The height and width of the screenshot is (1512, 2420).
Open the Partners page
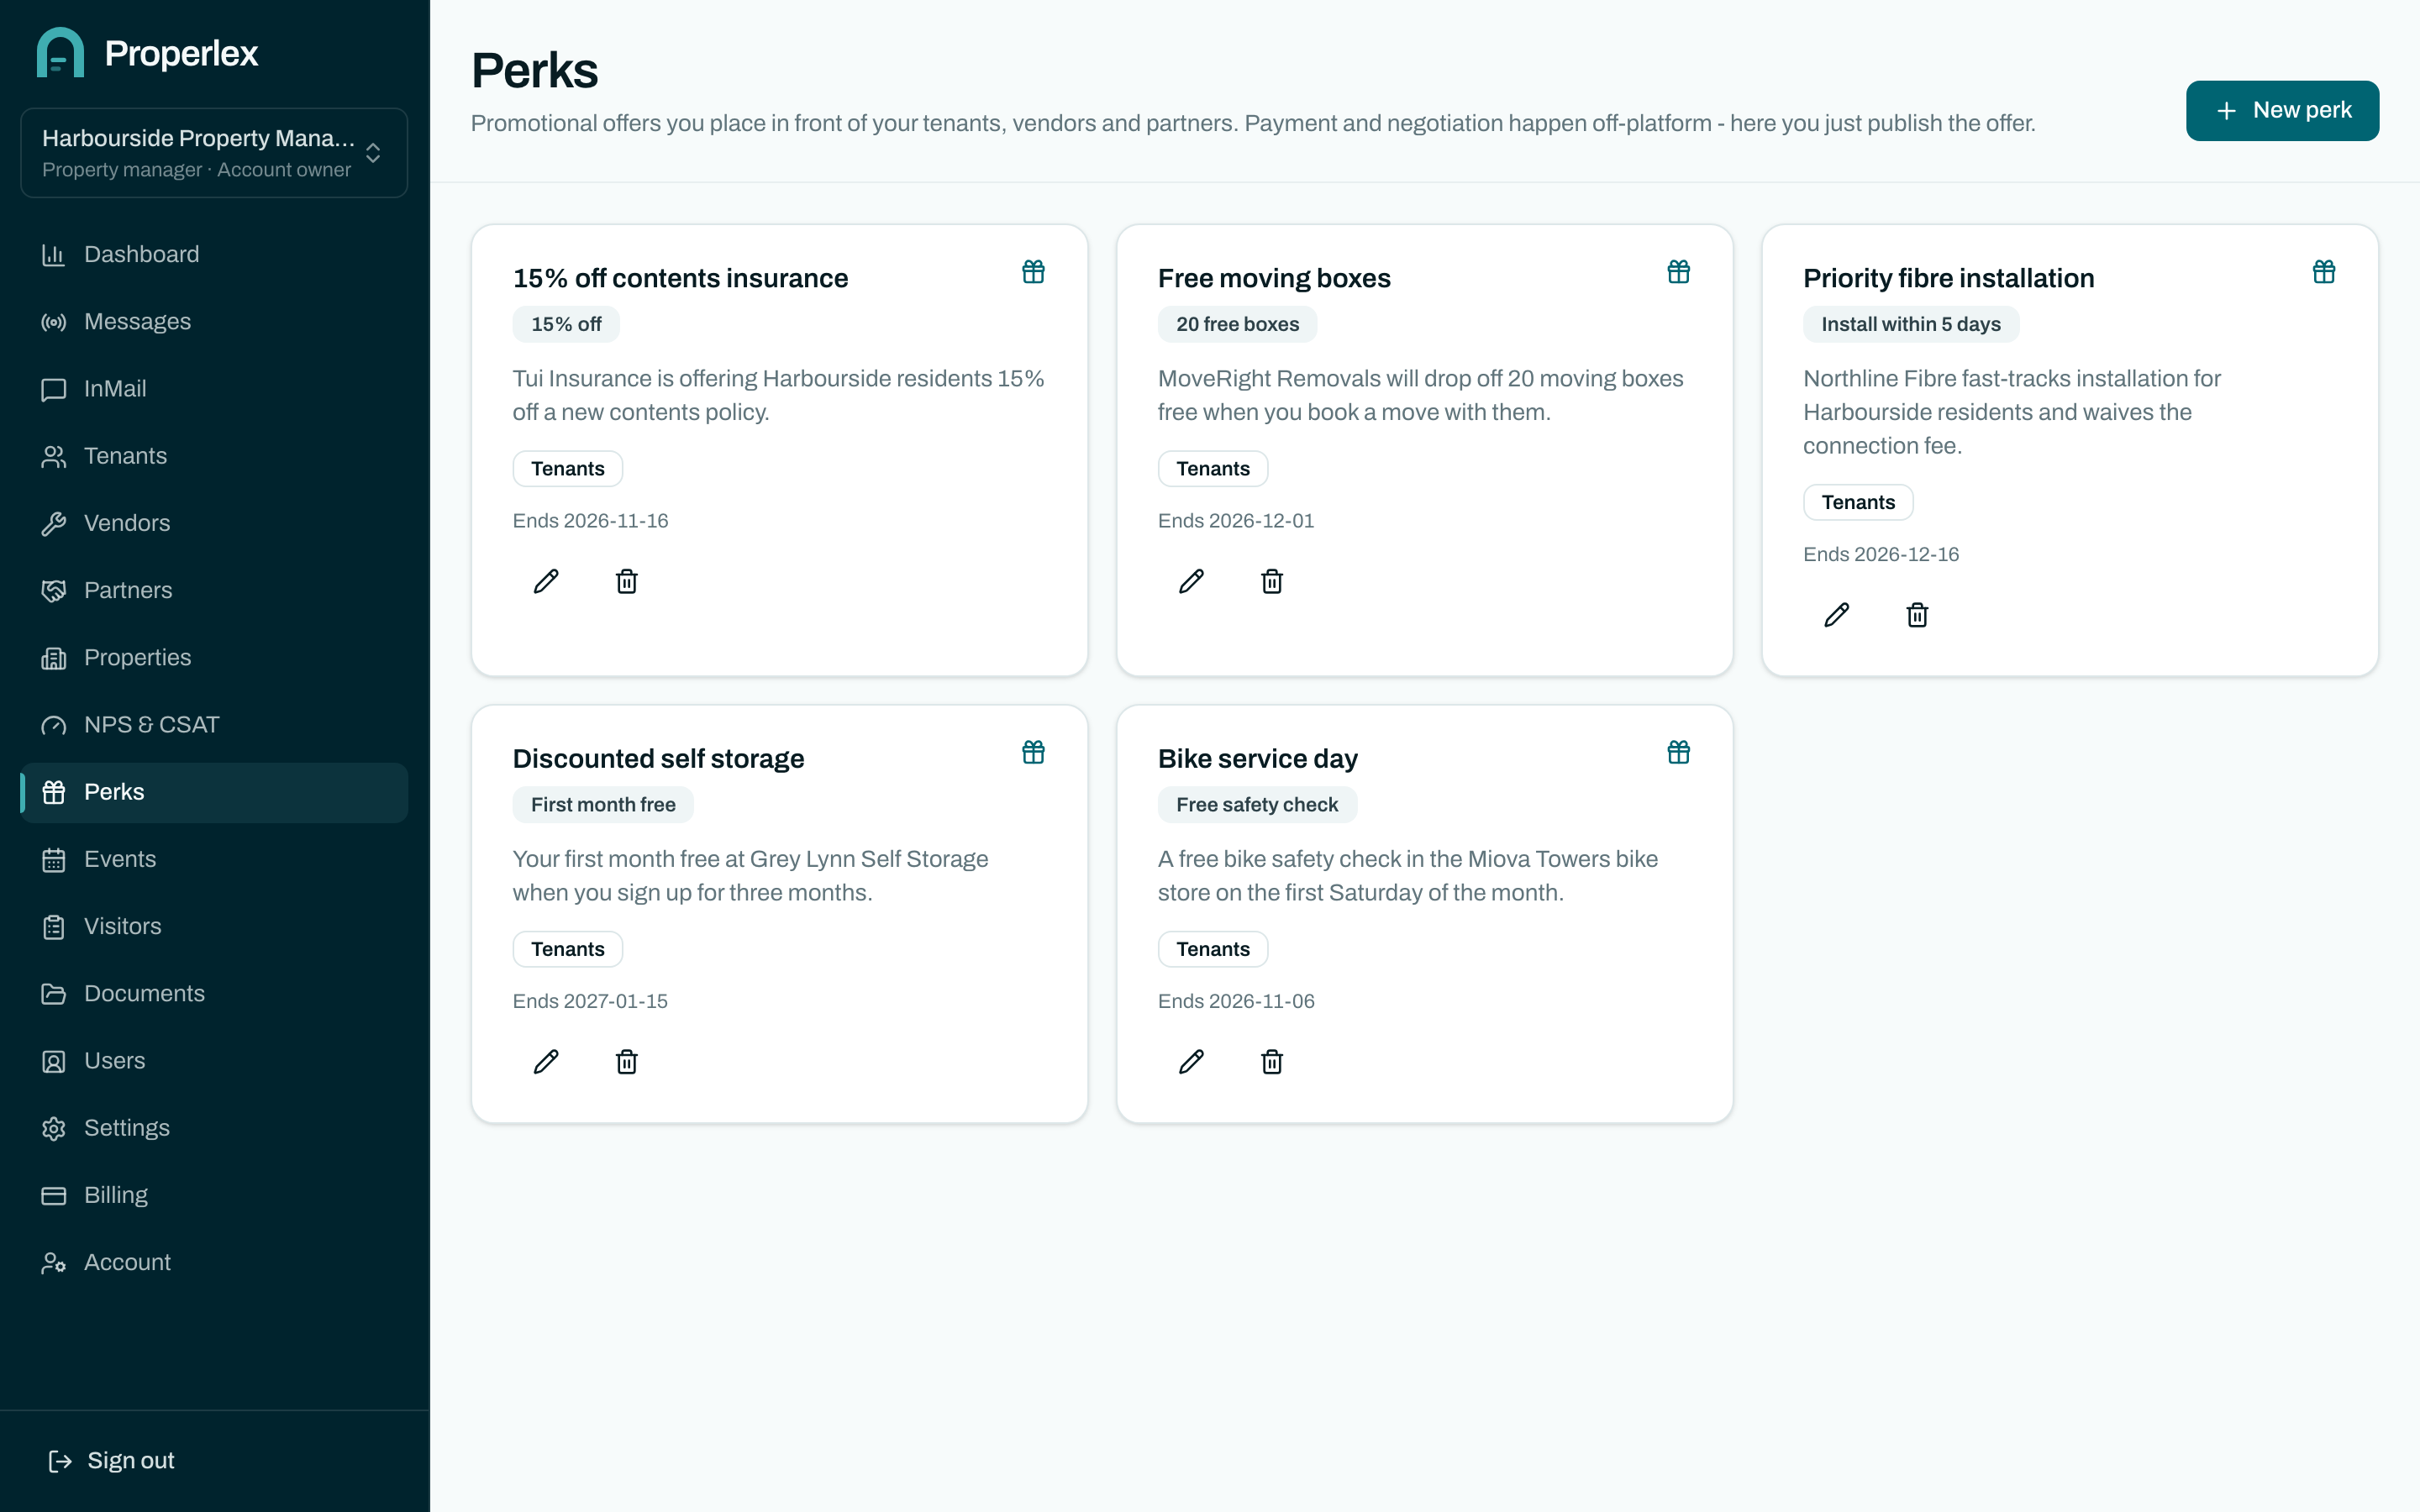pyautogui.click(x=214, y=590)
